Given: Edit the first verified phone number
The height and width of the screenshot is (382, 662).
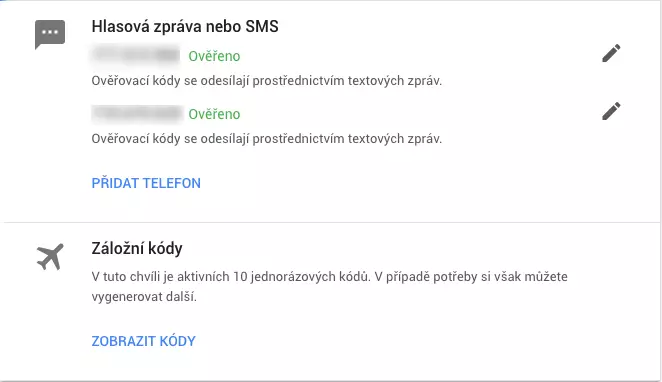Looking at the screenshot, I should point(611,53).
